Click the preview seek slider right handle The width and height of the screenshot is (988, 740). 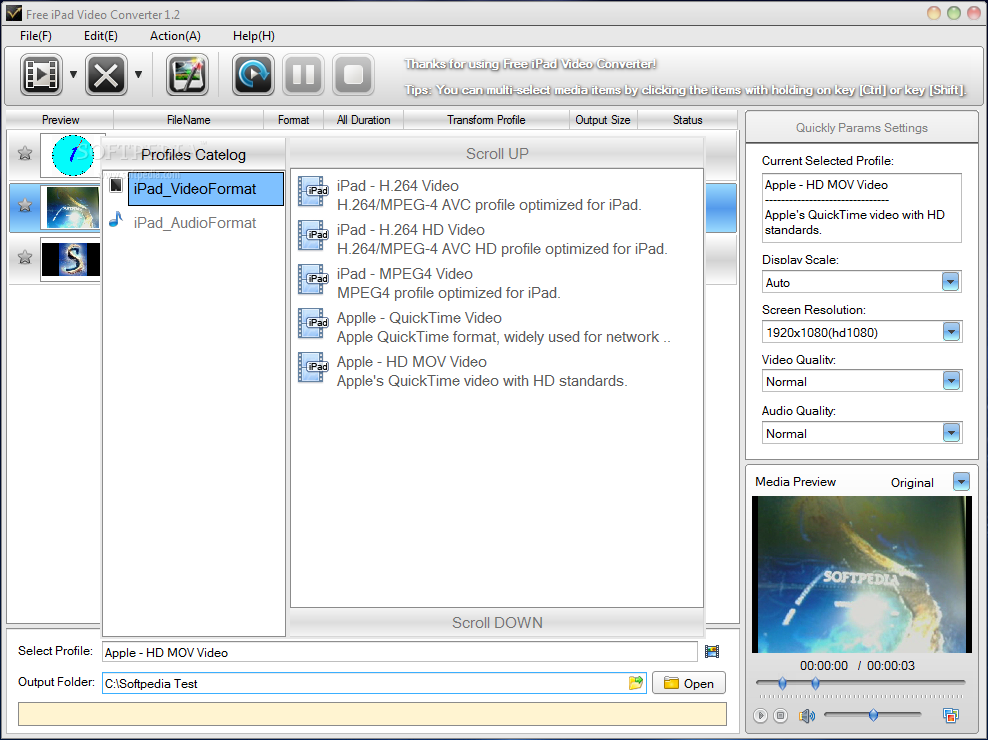tap(815, 683)
